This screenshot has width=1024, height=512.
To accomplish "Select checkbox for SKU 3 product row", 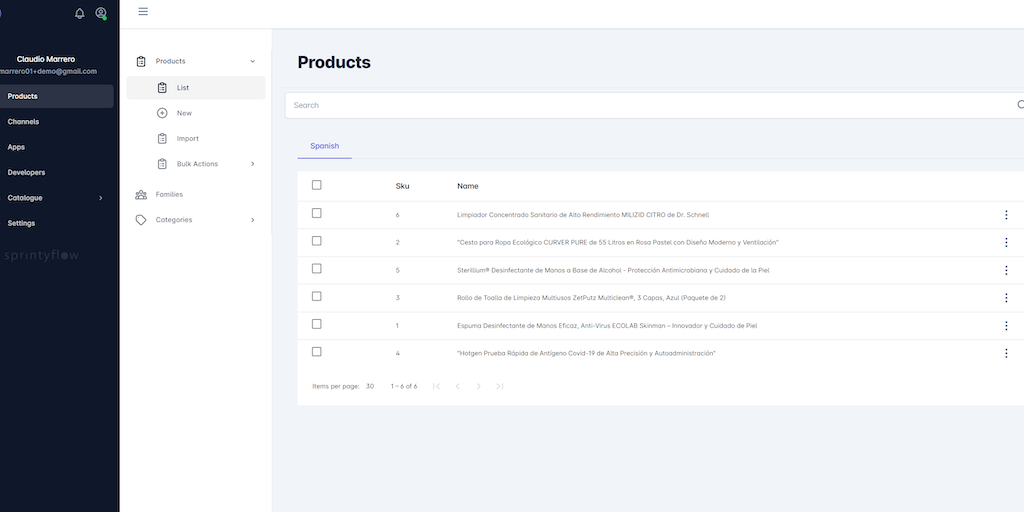I will (317, 297).
